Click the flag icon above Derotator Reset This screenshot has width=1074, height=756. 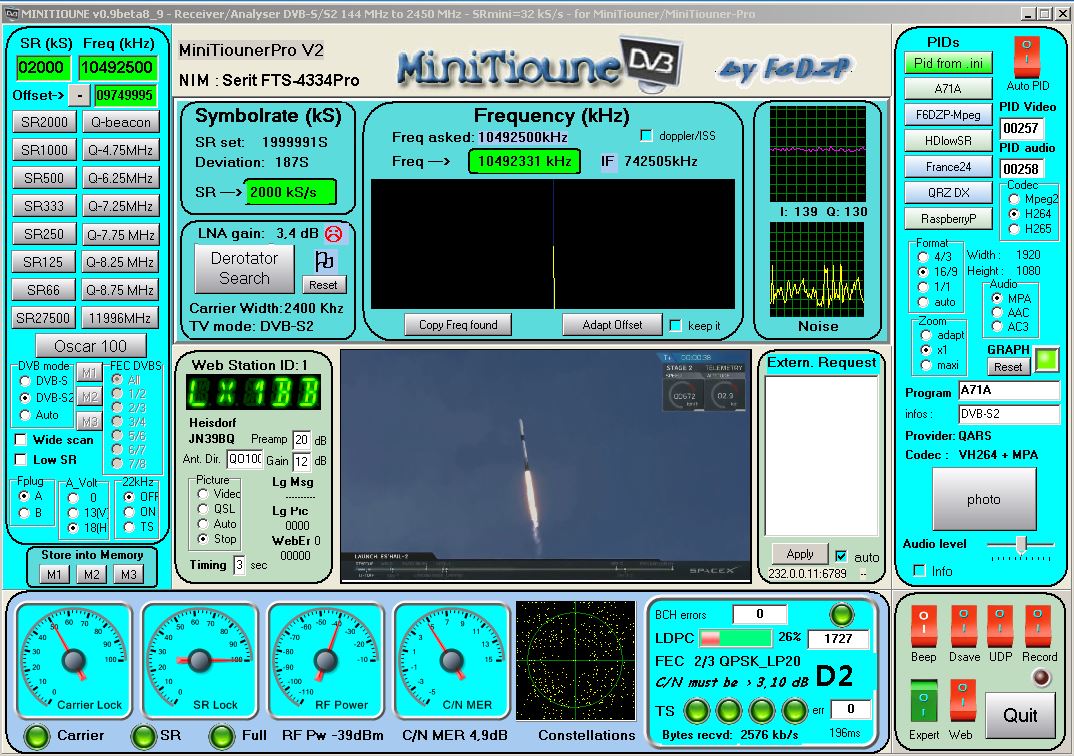tap(323, 261)
